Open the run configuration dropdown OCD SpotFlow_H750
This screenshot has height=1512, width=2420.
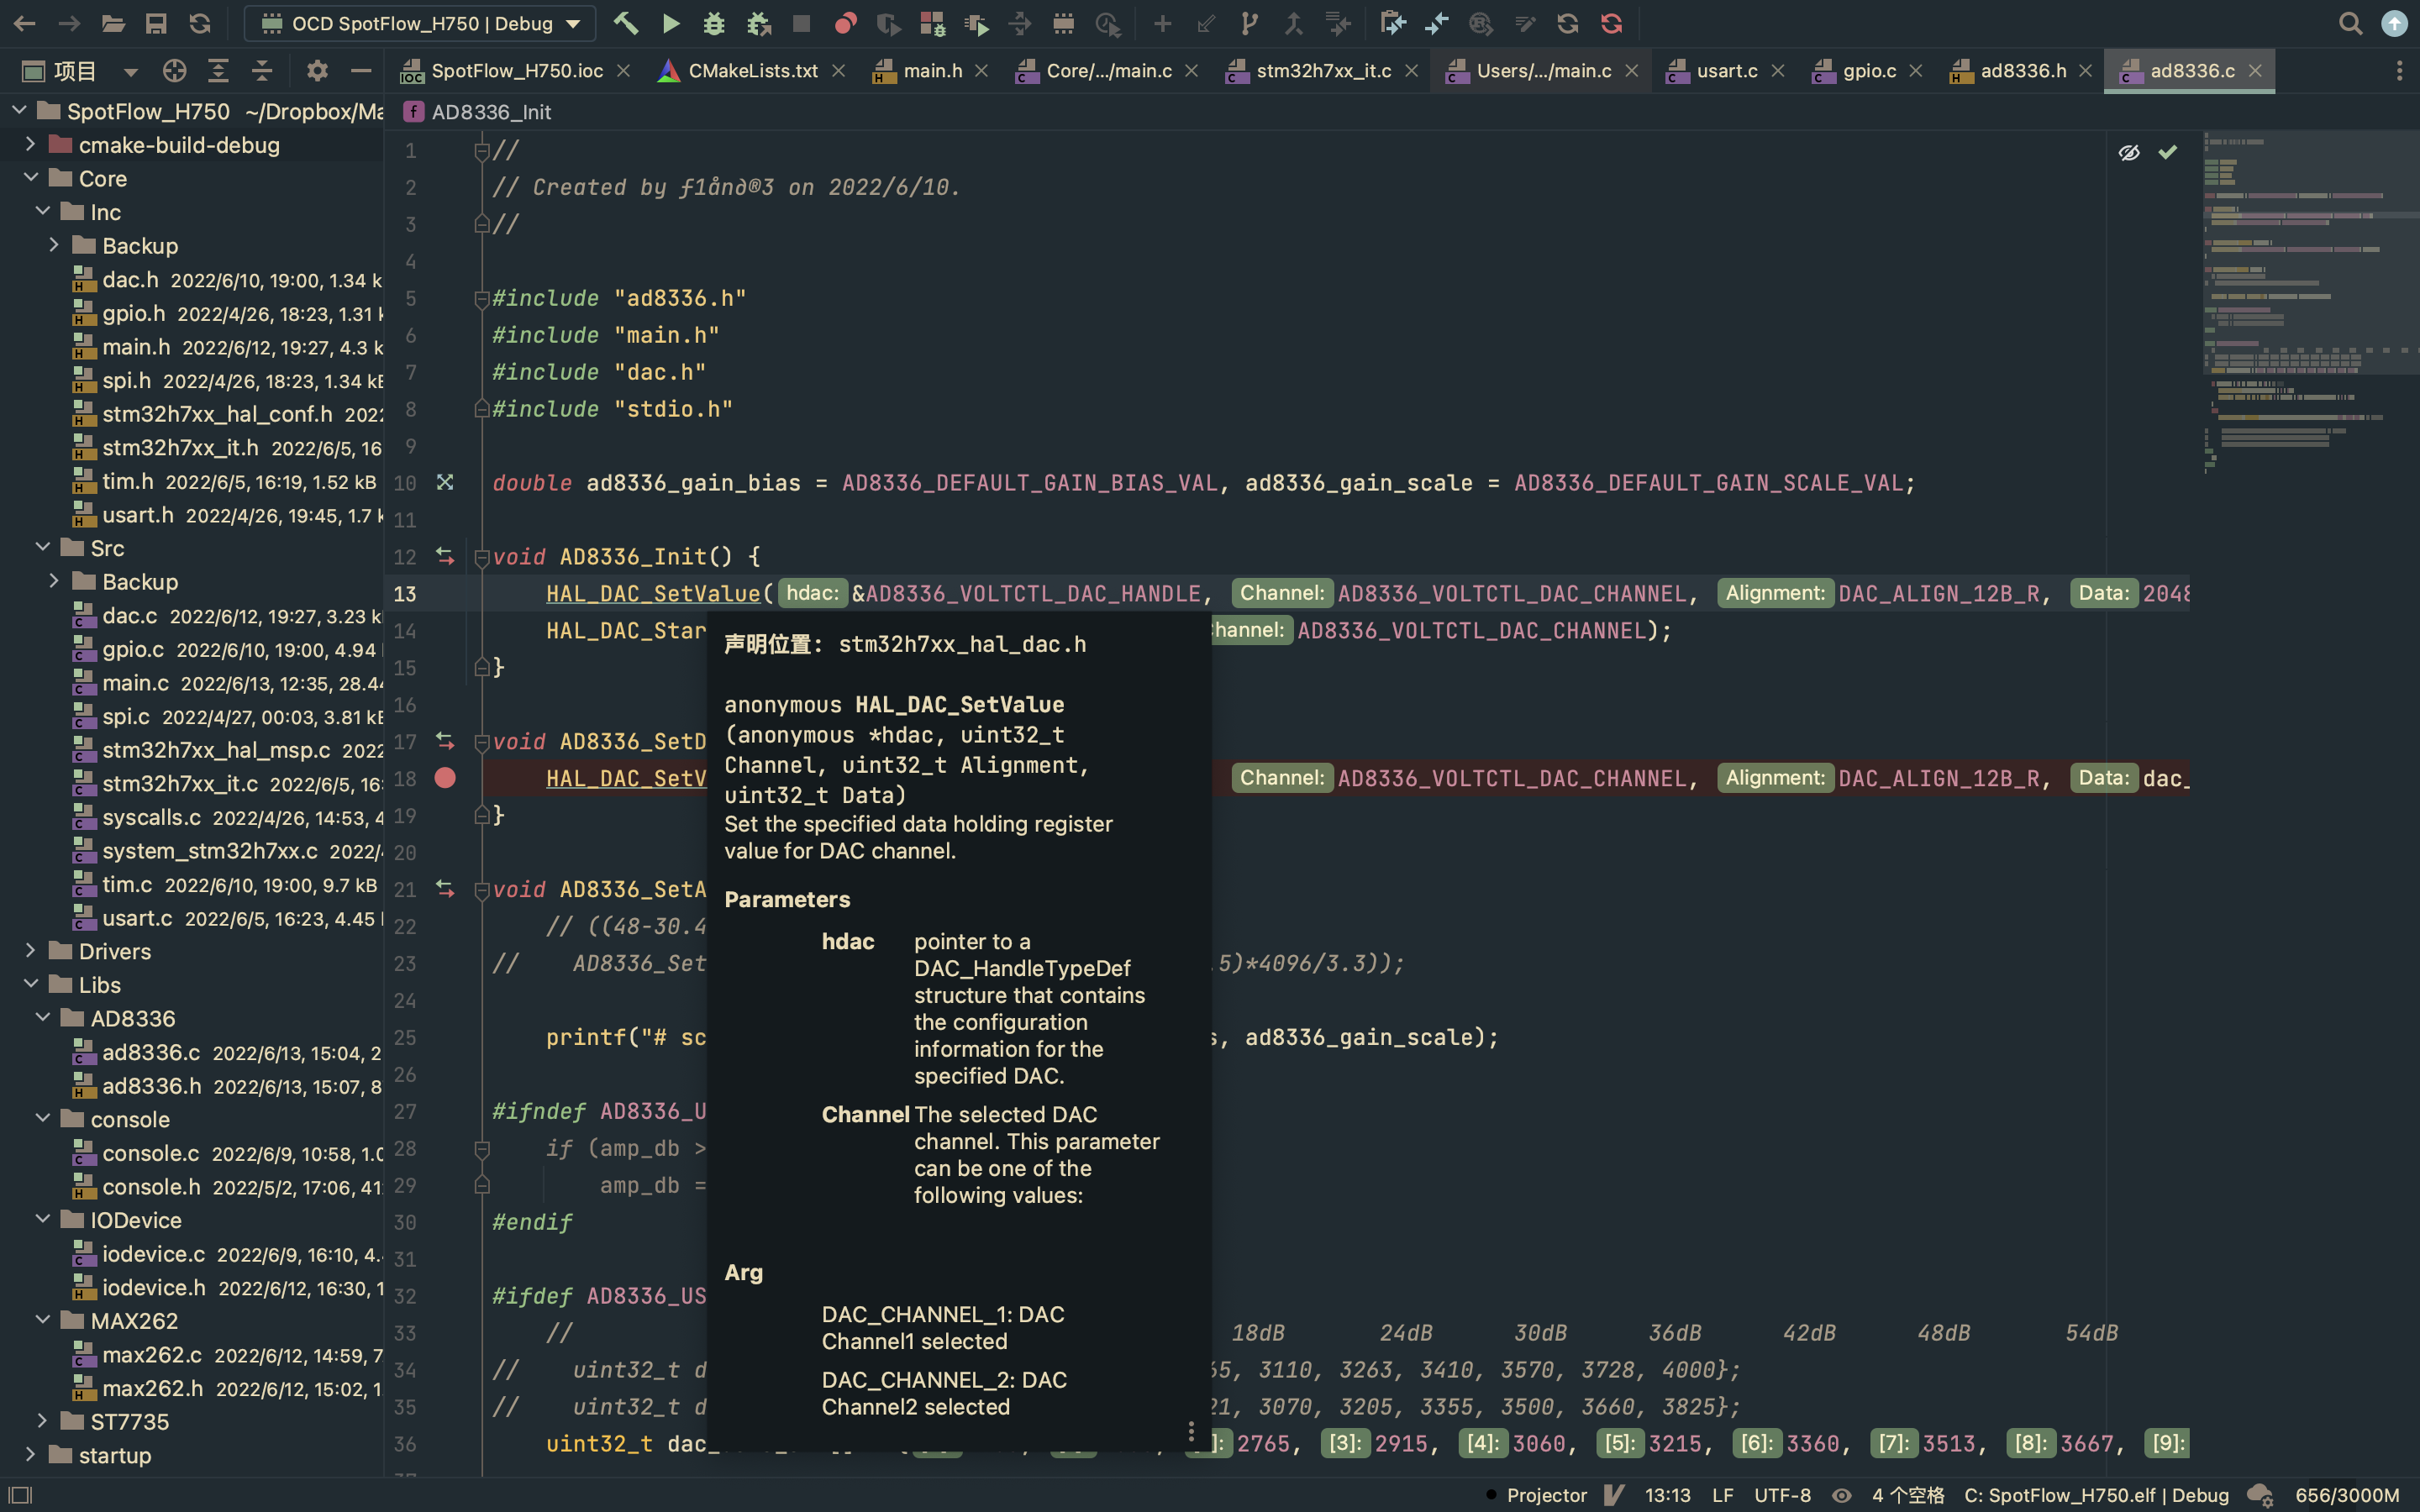point(421,23)
